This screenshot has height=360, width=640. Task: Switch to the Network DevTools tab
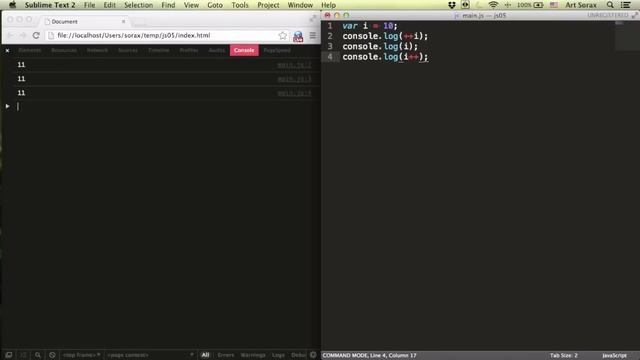pos(97,50)
